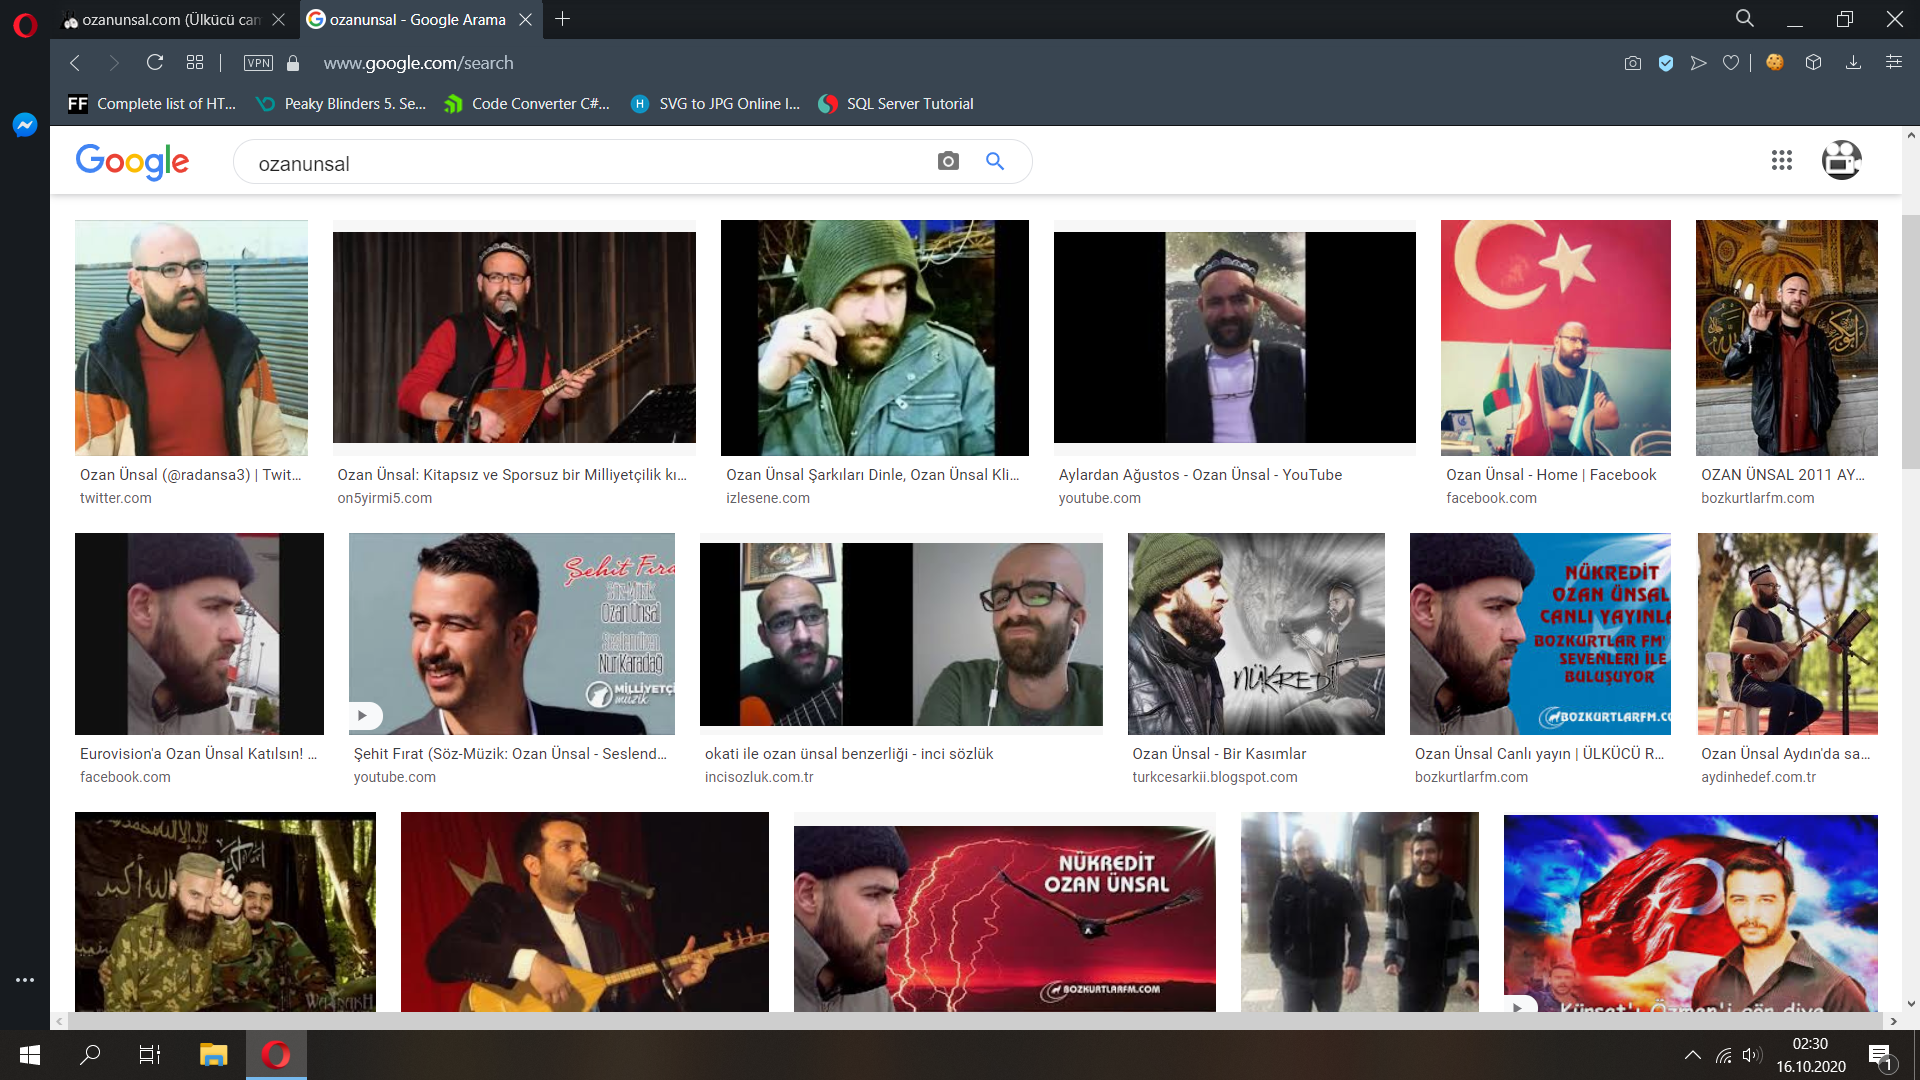Open the volume control in tray

1751,1055
